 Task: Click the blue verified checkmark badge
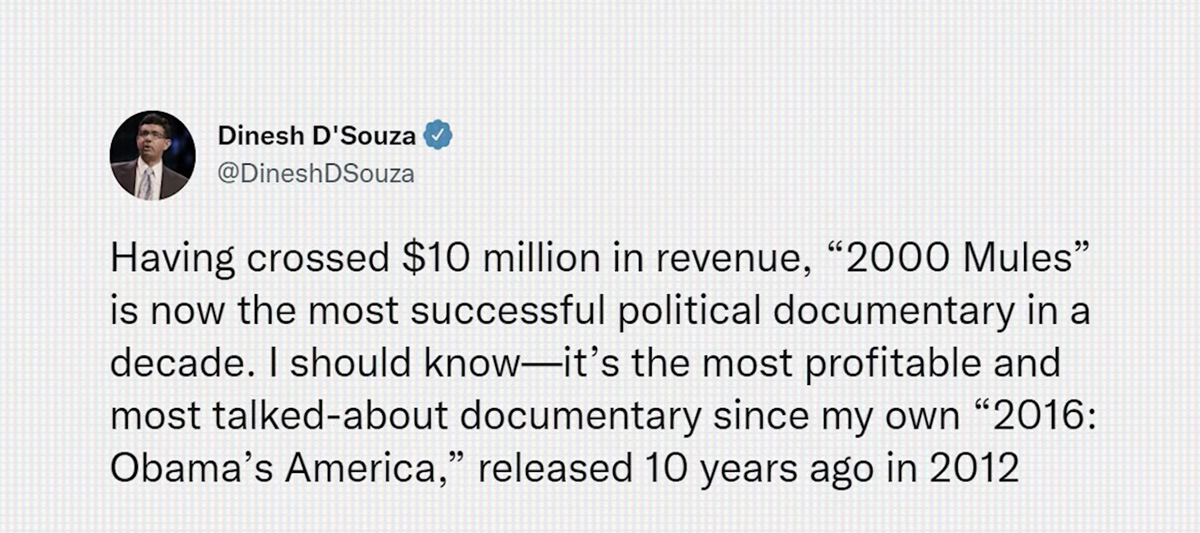(438, 136)
